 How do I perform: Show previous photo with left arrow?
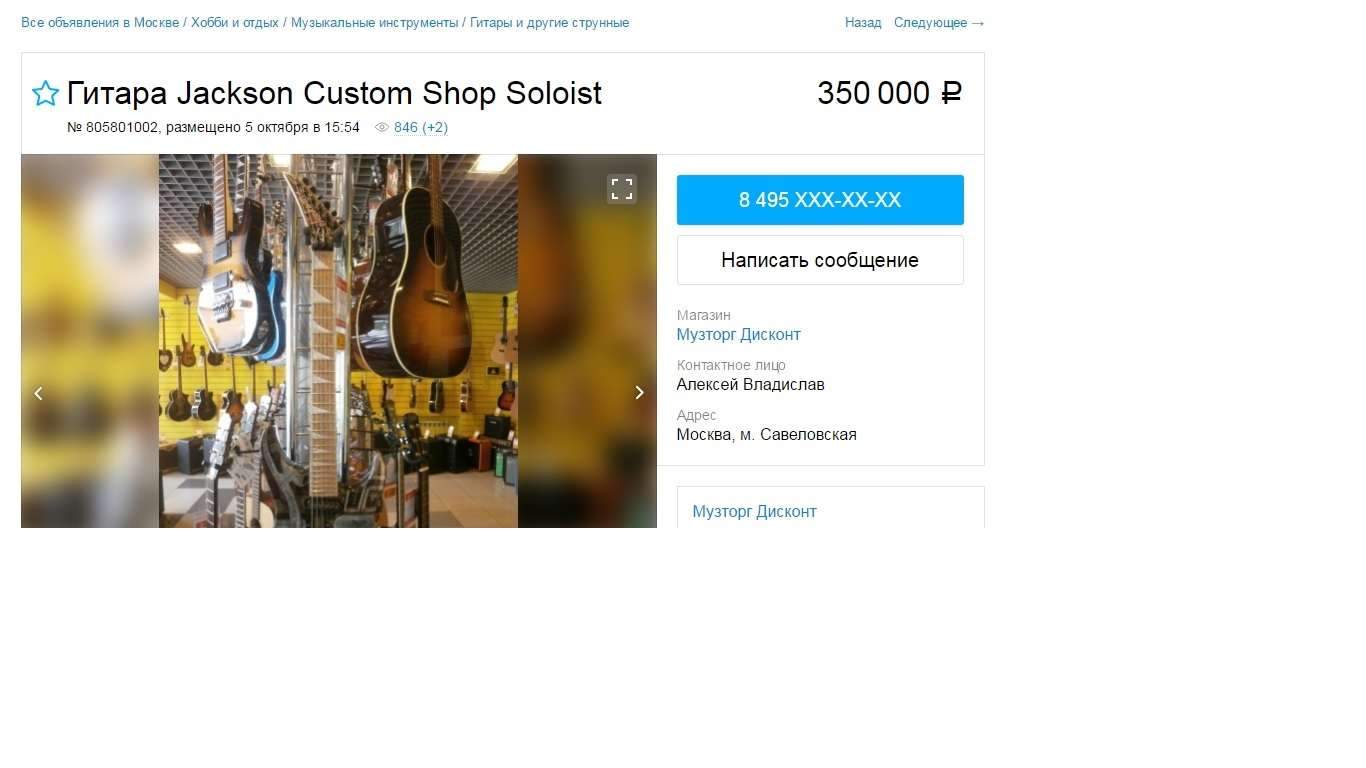click(38, 393)
